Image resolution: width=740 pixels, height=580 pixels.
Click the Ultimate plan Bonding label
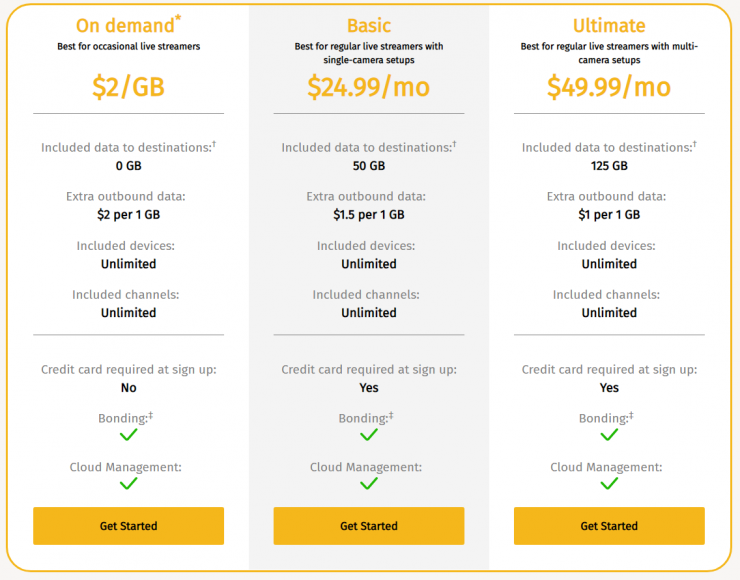pos(603,419)
